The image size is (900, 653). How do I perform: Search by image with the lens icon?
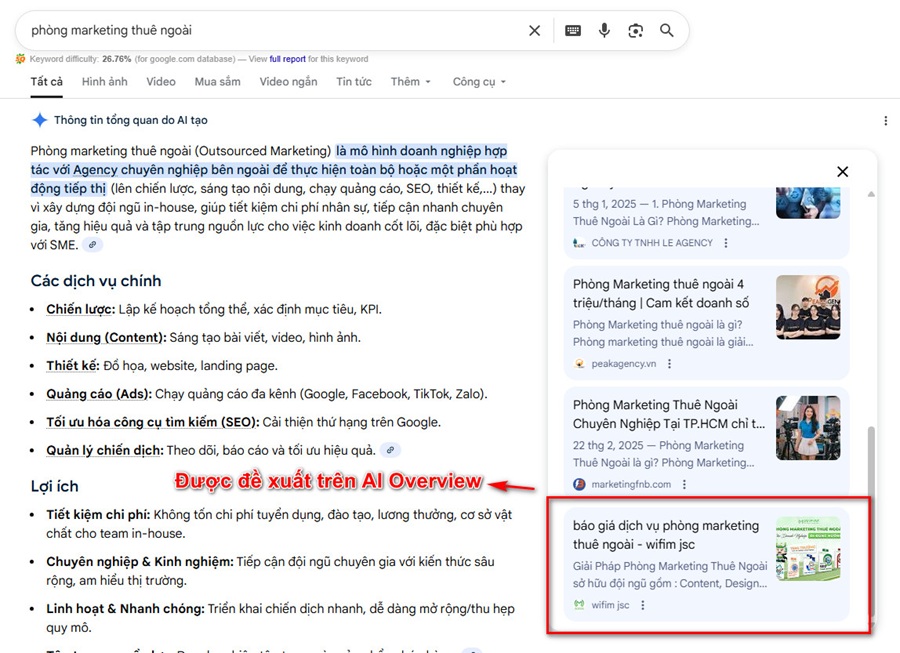635,31
